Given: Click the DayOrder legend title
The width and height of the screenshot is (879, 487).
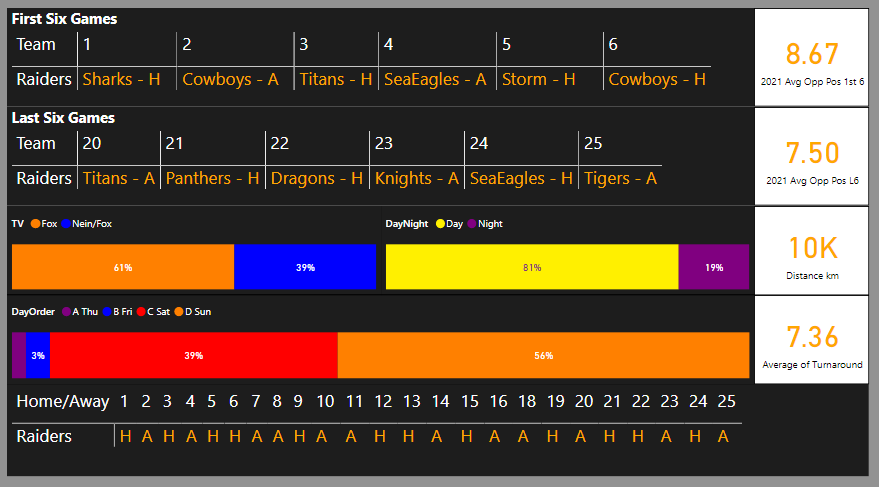Looking at the screenshot, I should point(33,312).
